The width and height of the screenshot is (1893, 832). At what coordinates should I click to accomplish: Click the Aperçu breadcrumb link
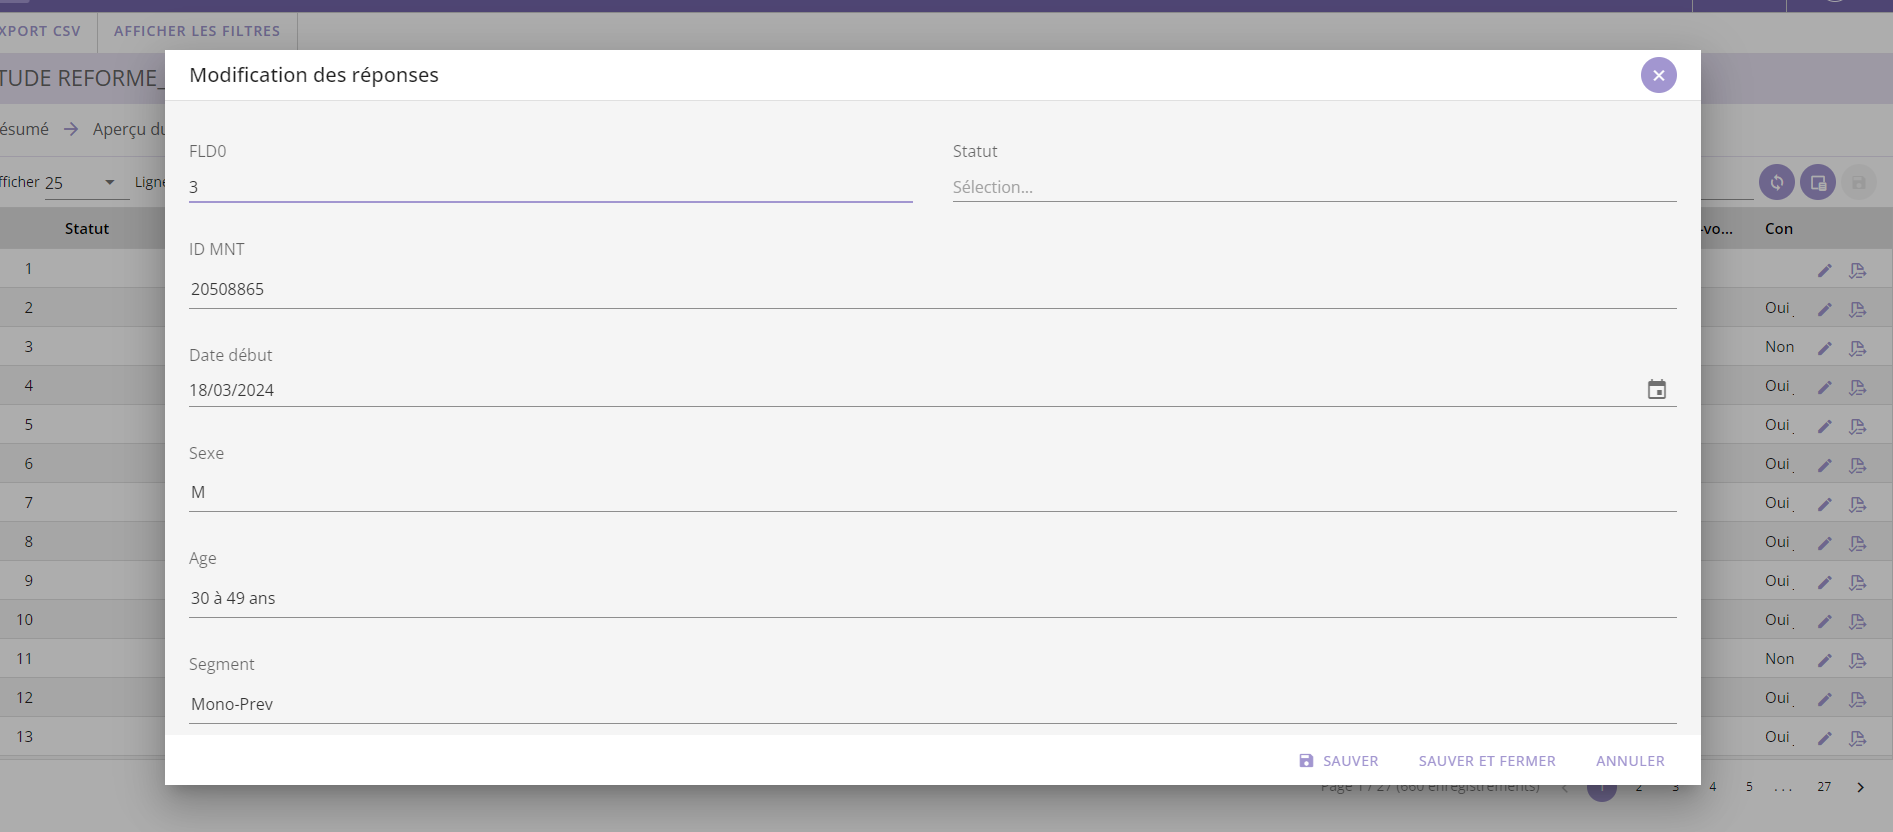click(x=128, y=129)
